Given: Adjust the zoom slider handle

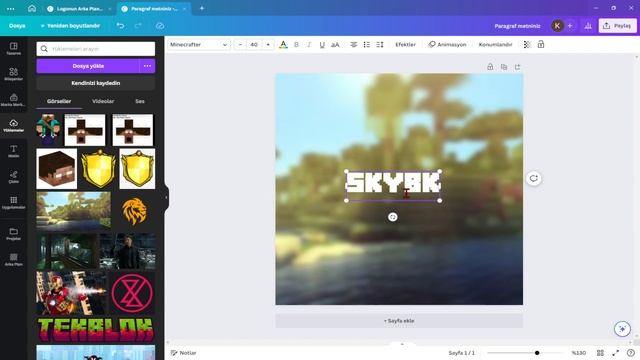Looking at the screenshot, I should pos(537,353).
